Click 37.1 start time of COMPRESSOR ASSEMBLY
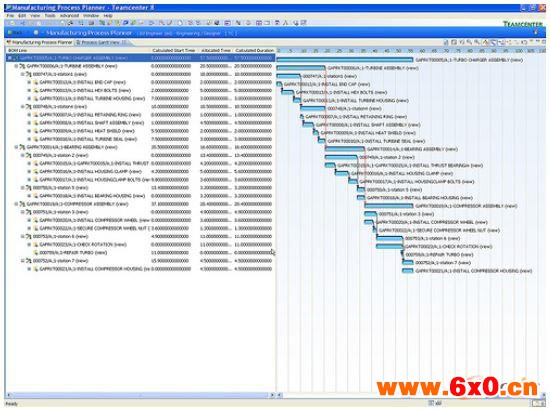This screenshot has width=550, height=410. 170,204
